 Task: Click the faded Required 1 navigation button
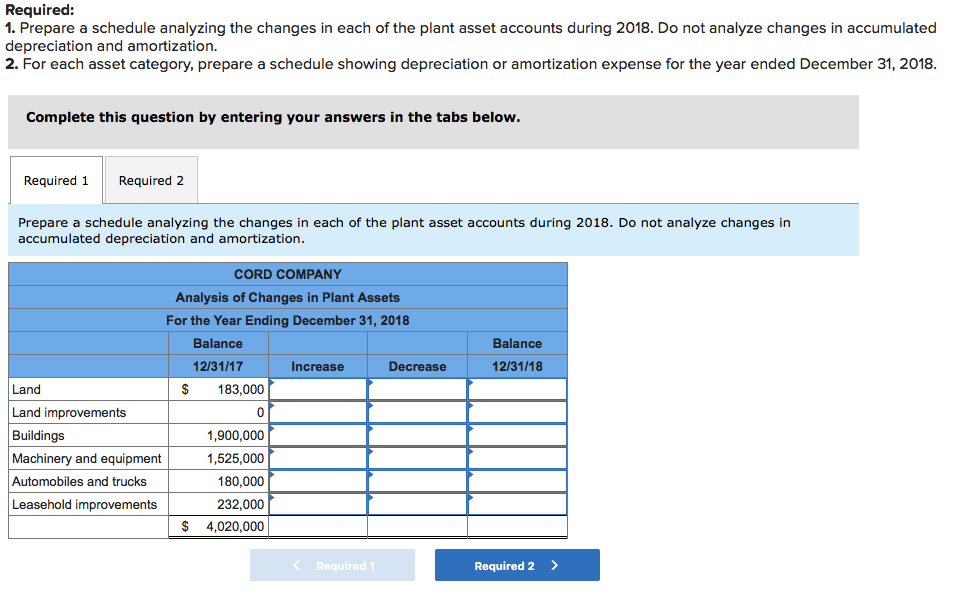(332, 565)
